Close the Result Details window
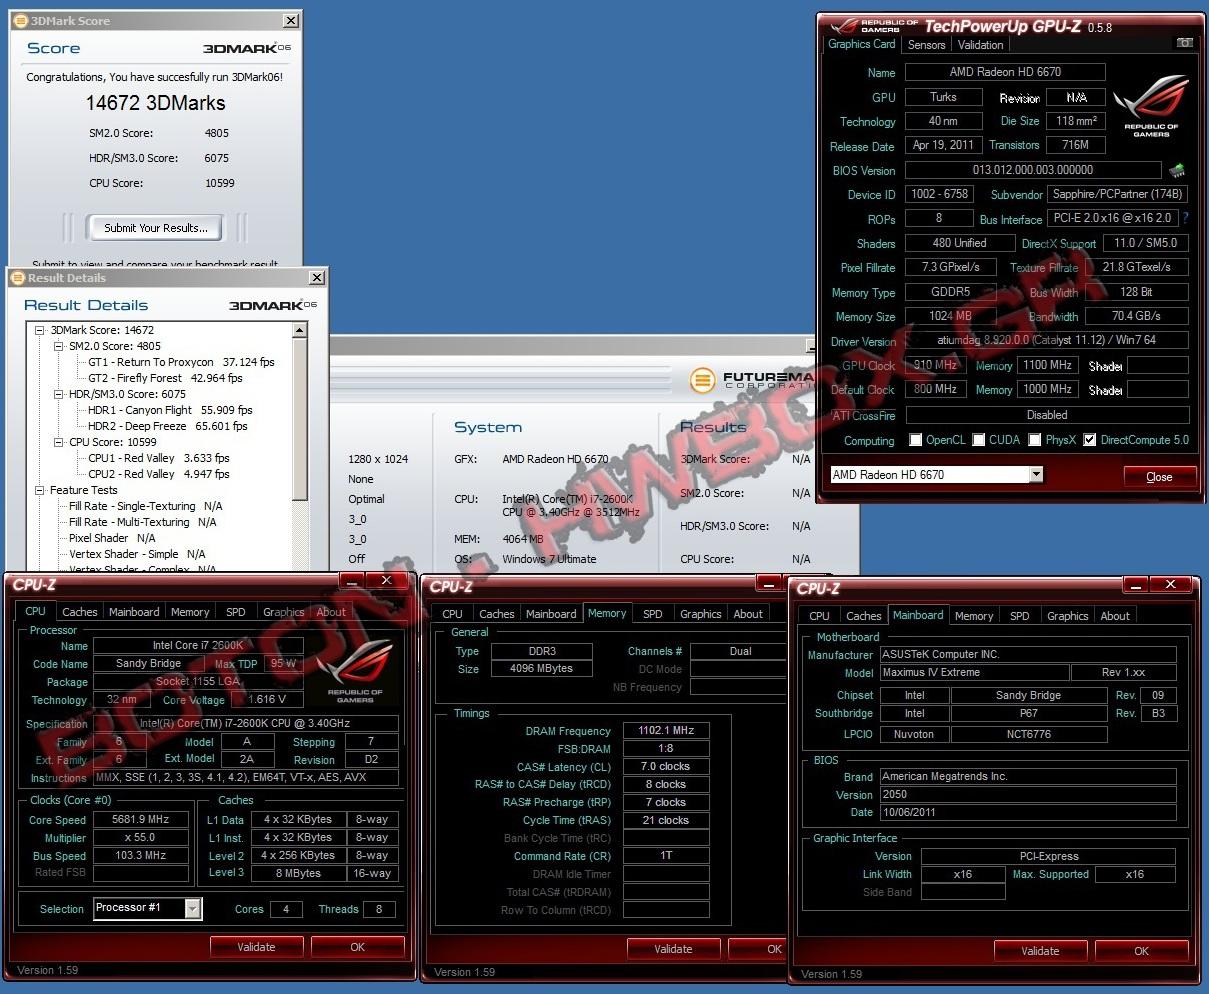This screenshot has height=994, width=1209. 317,278
